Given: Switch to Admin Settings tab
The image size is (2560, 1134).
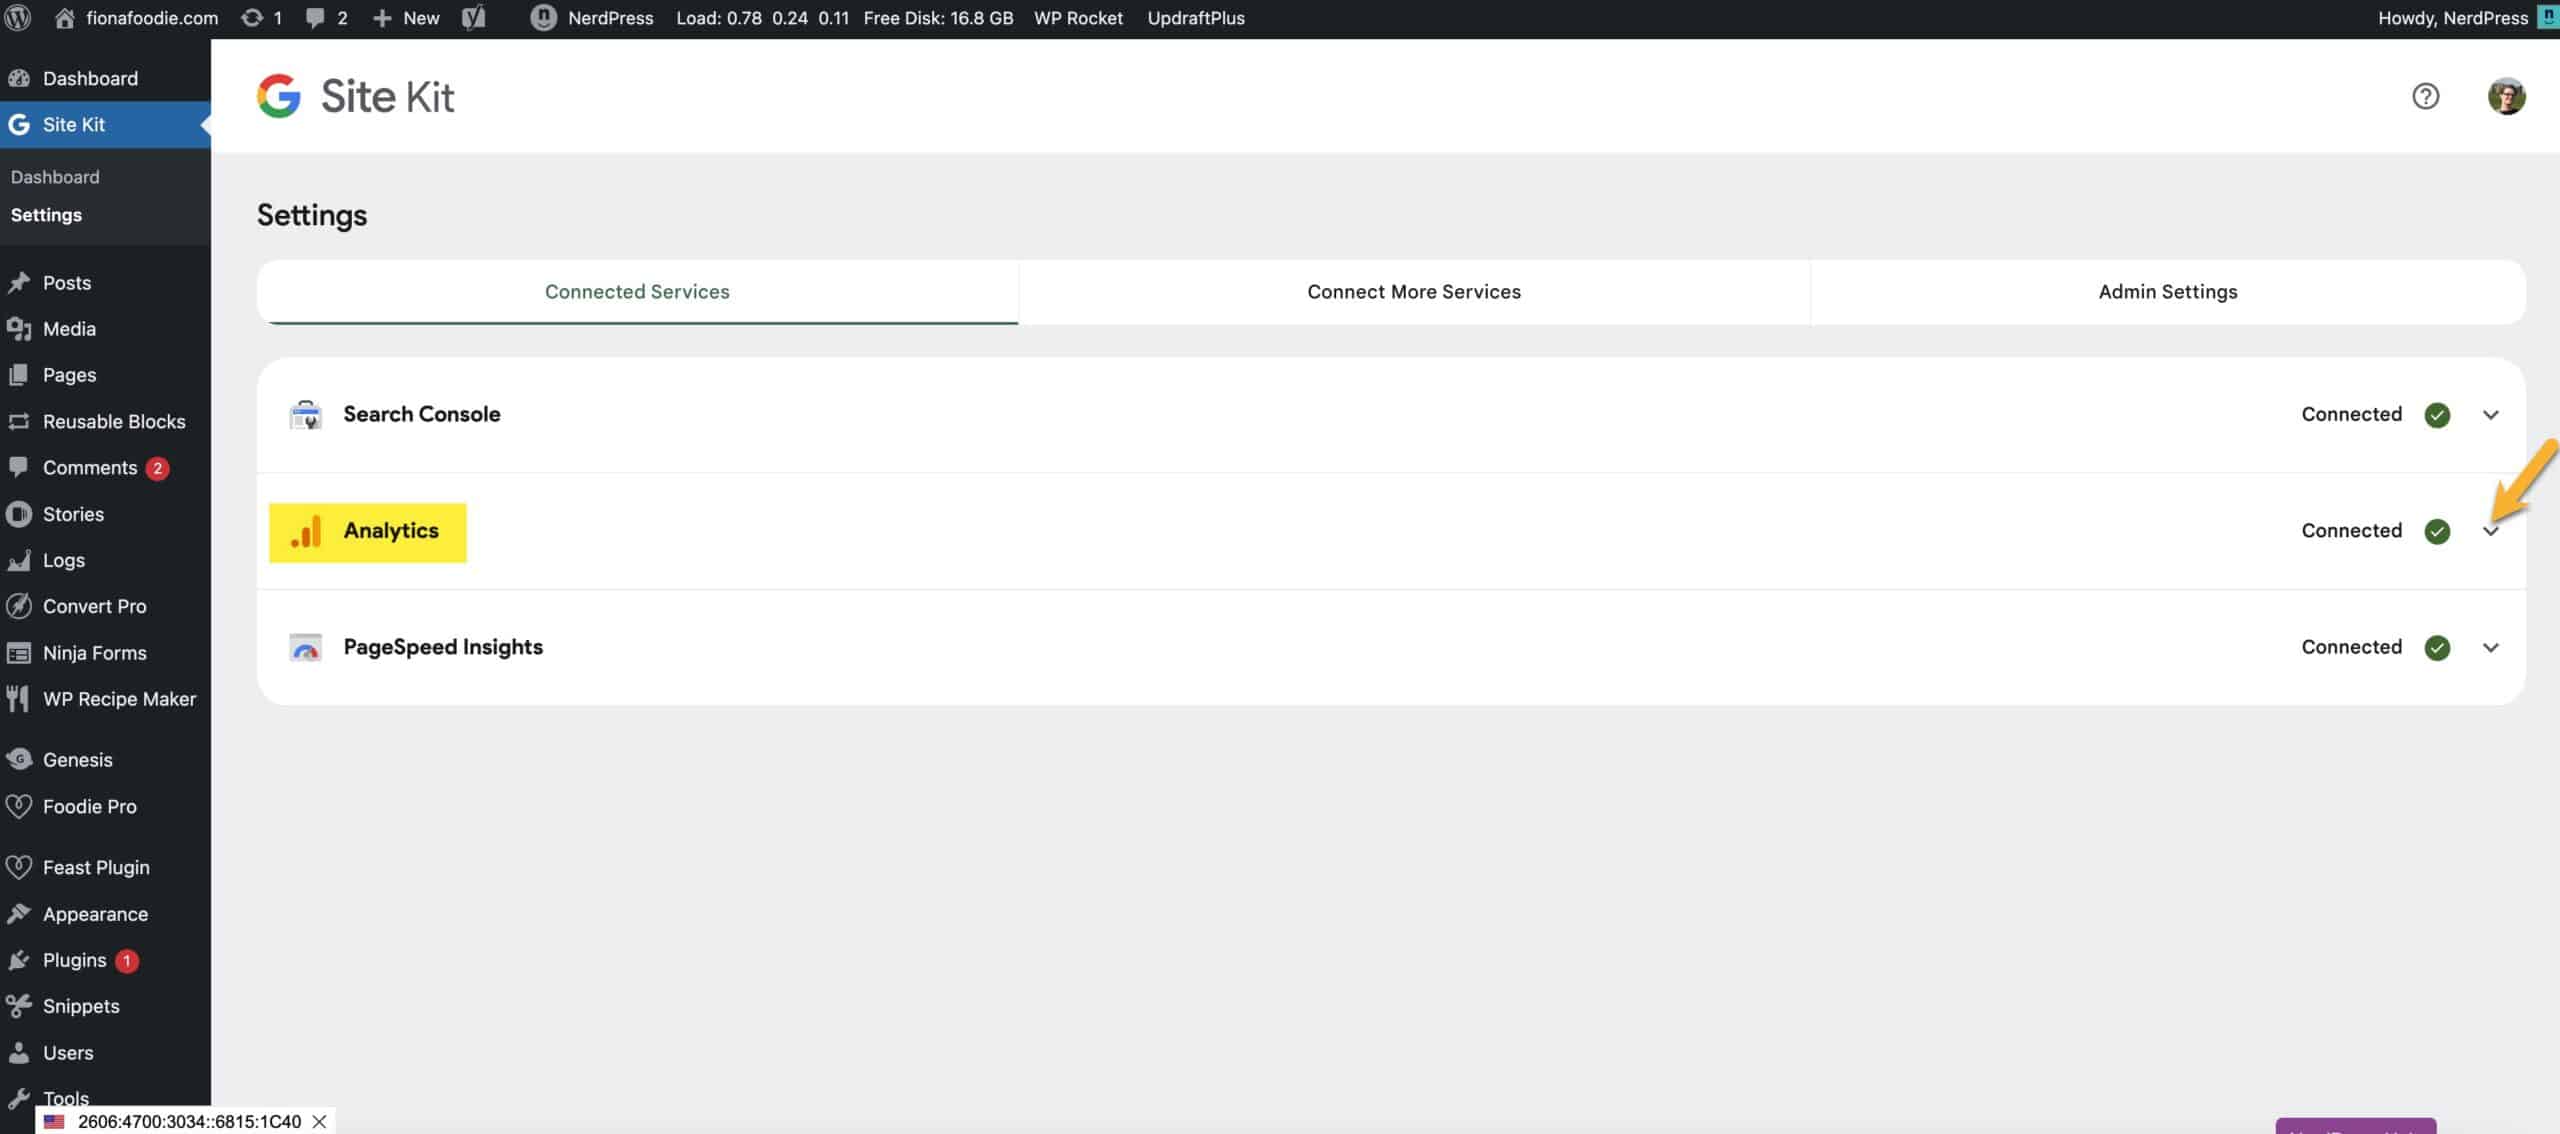Looking at the screenshot, I should [x=2168, y=290].
